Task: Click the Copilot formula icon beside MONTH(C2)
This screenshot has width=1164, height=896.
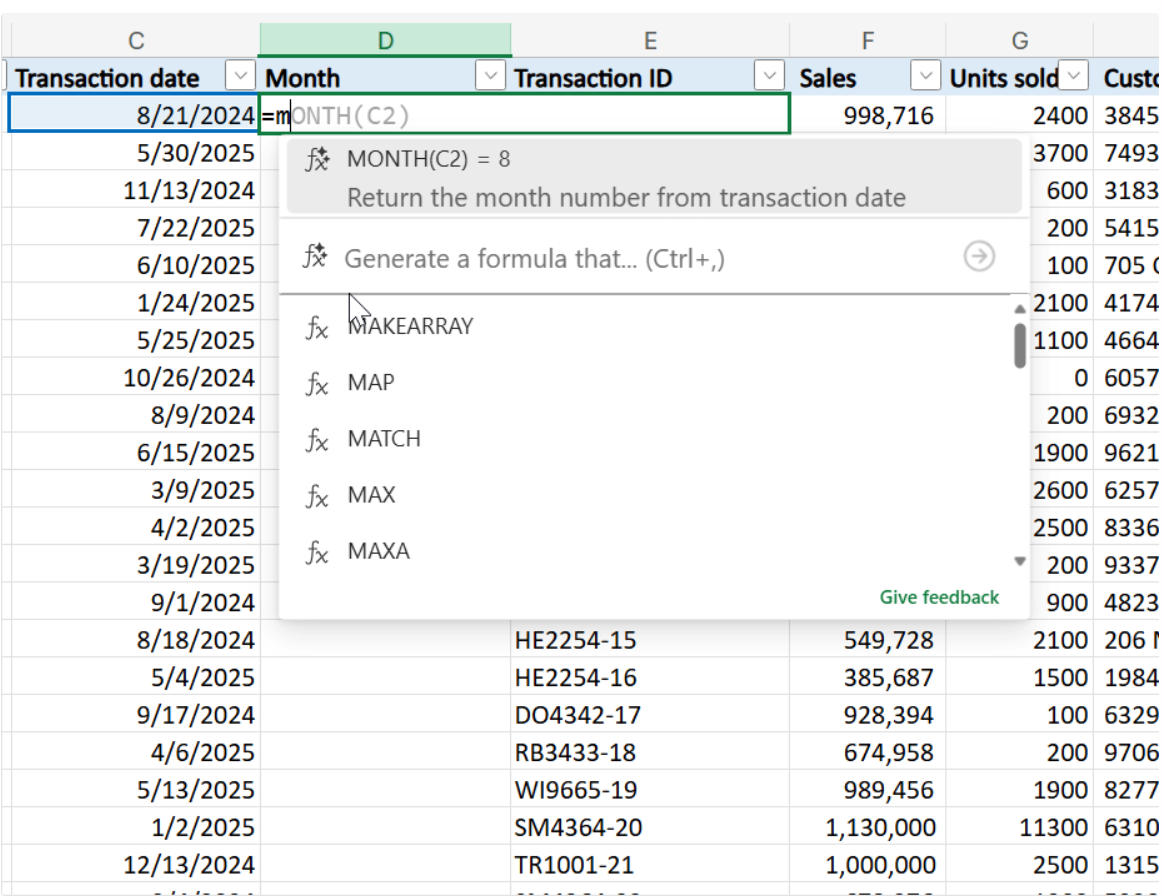Action: tap(318, 159)
